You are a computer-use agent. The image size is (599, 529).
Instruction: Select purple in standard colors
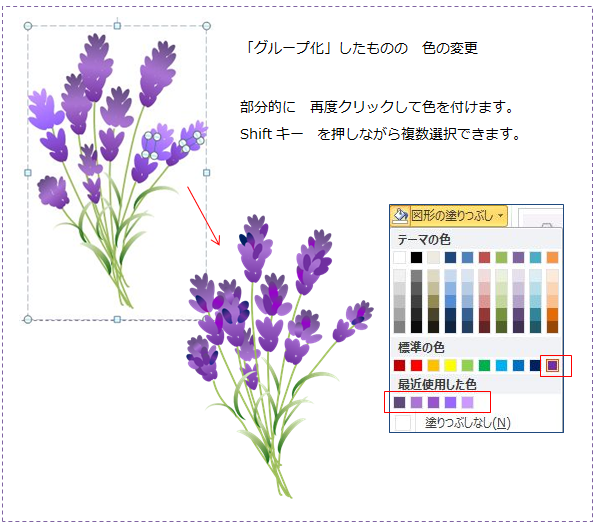click(x=552, y=366)
